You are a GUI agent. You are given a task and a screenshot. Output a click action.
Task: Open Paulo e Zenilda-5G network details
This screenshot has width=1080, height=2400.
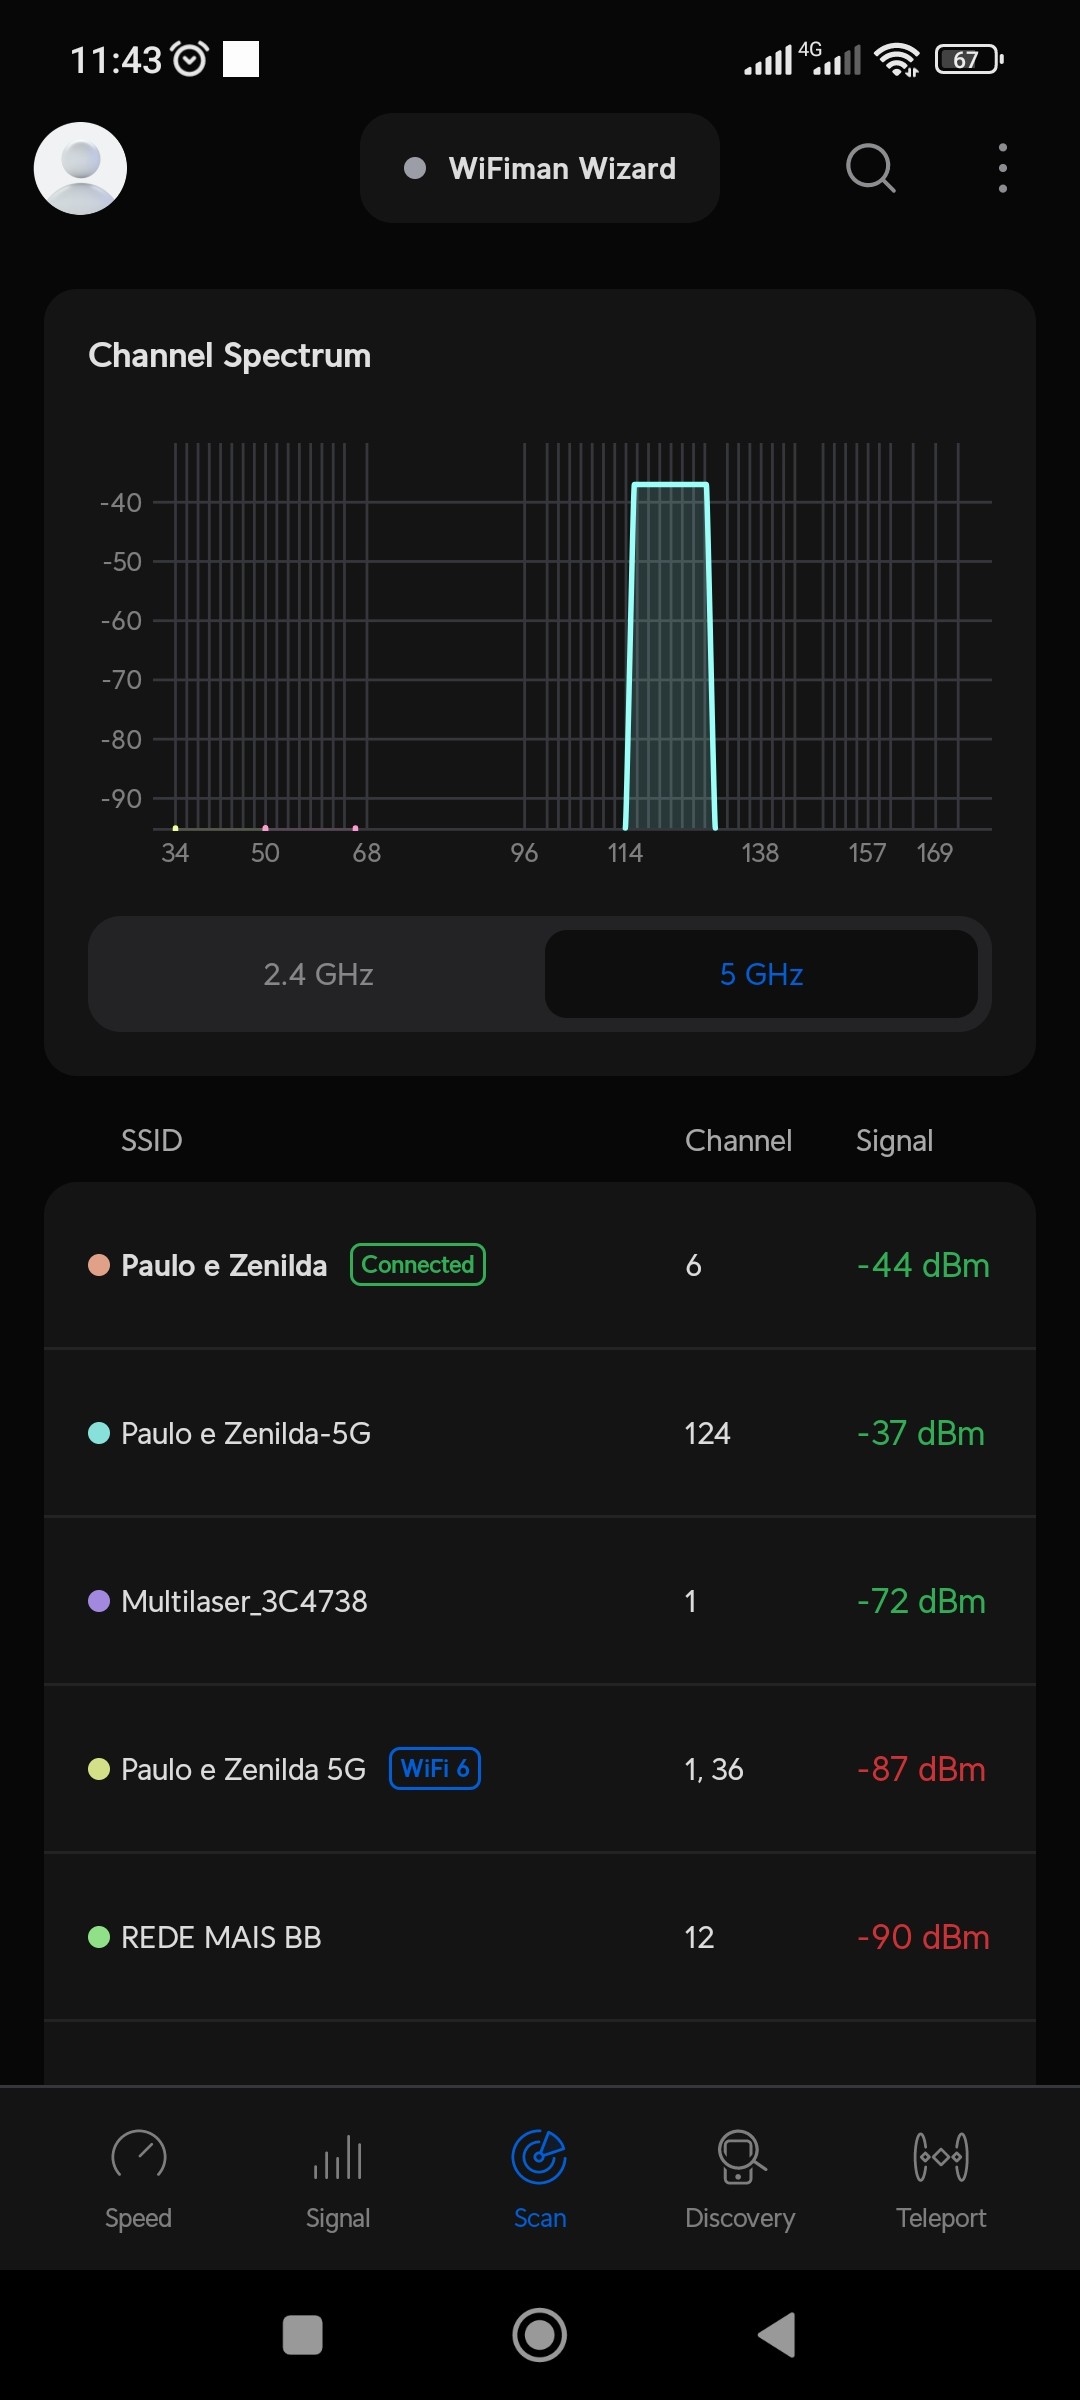[246, 1434]
